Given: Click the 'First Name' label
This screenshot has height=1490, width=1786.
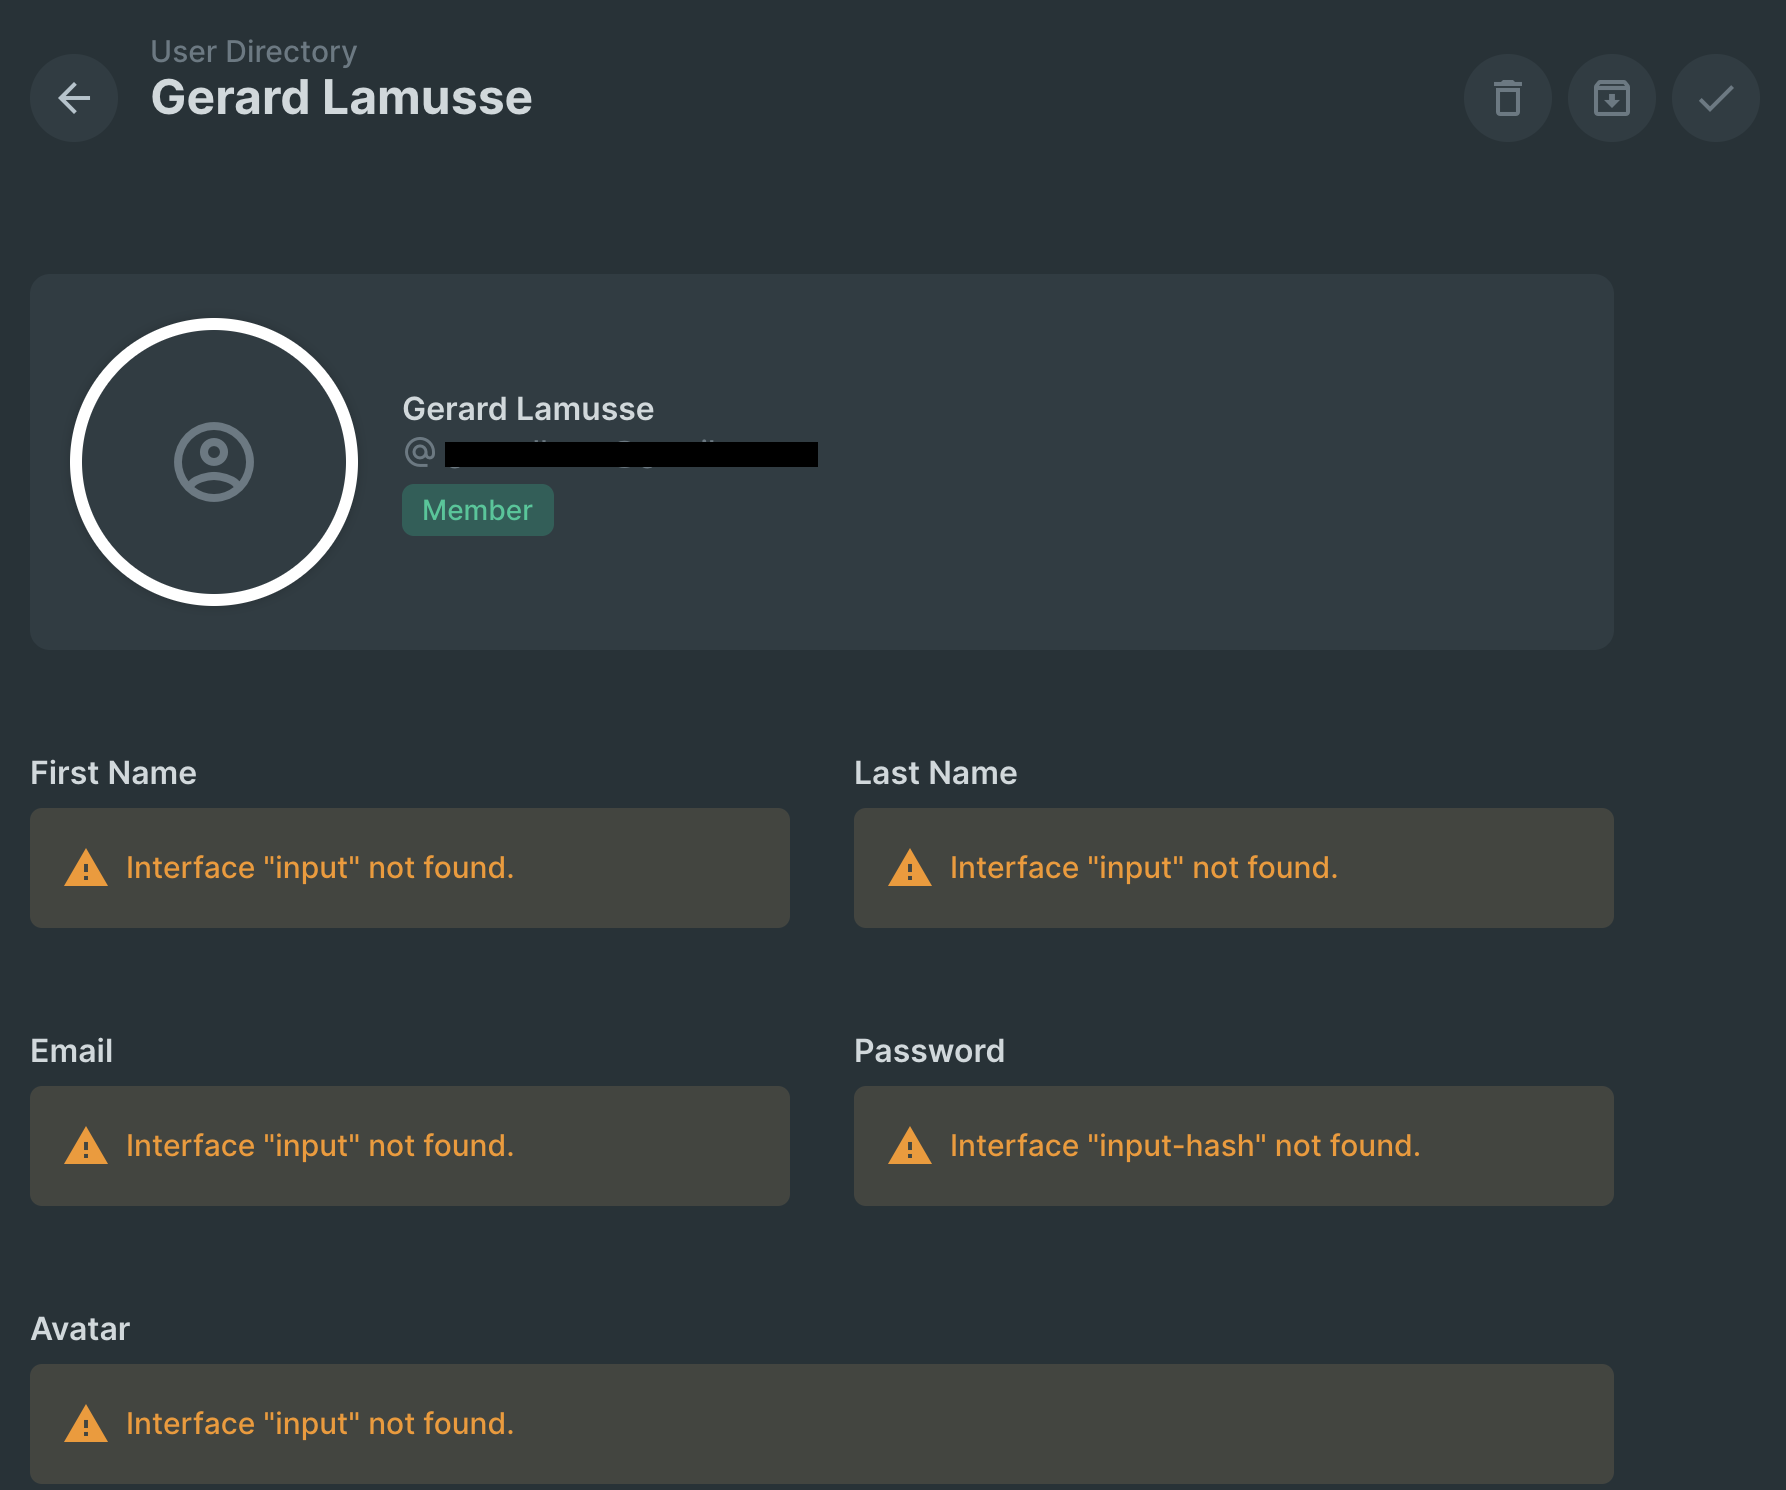Looking at the screenshot, I should 114,773.
